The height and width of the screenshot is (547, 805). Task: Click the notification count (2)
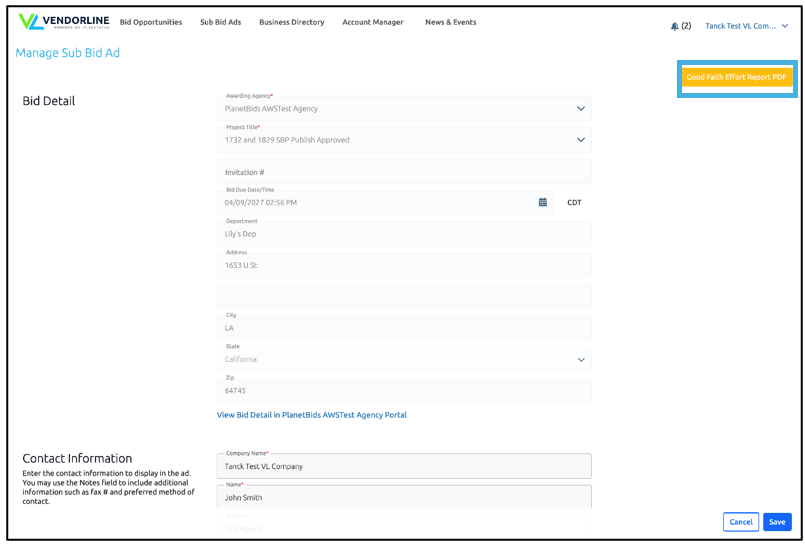686,26
